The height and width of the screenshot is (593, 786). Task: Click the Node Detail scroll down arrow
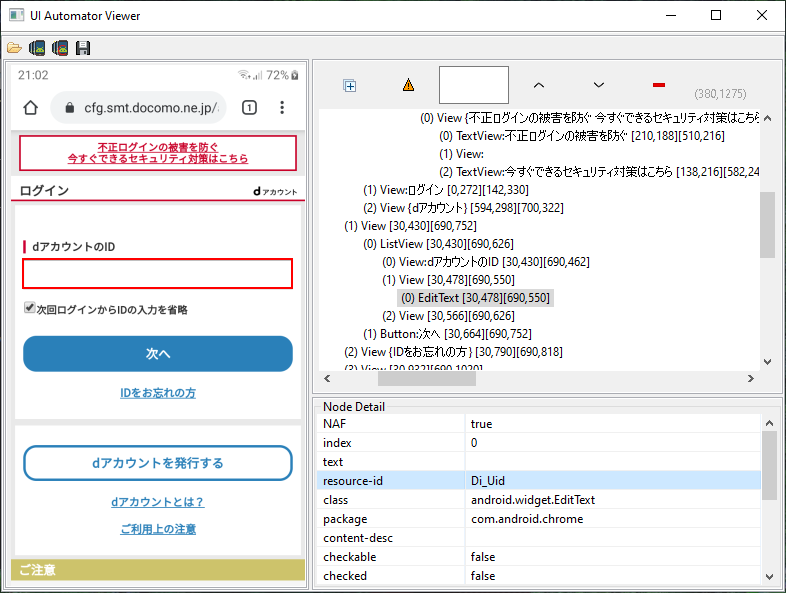coord(769,577)
